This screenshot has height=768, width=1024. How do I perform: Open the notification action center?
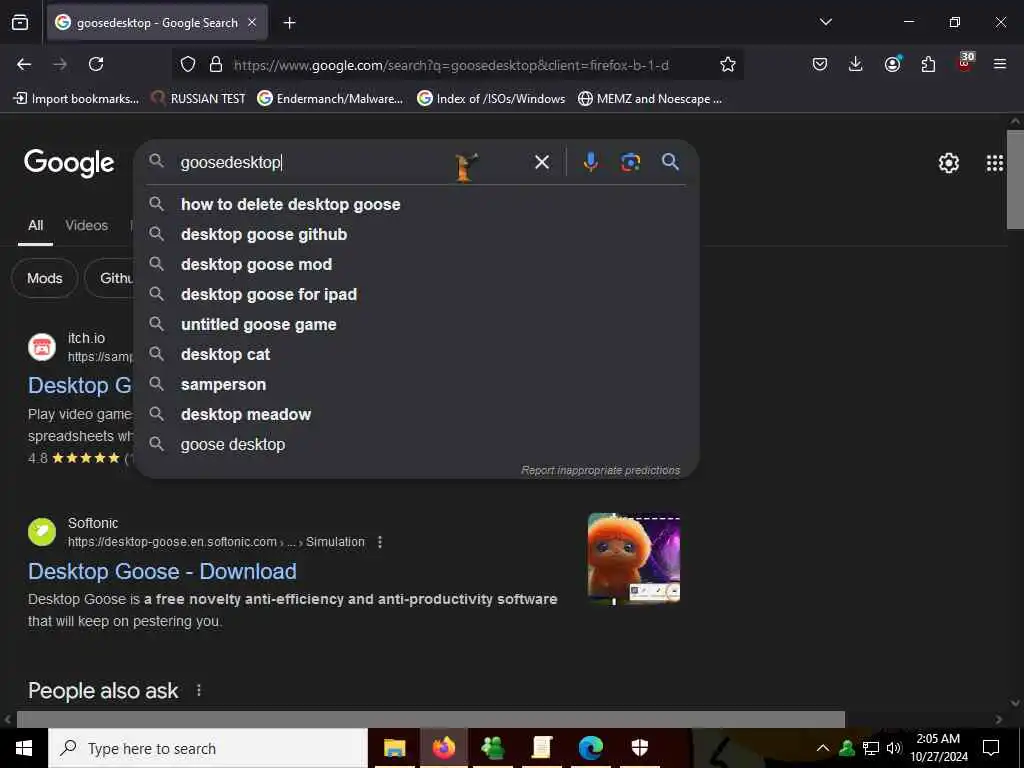[x=991, y=748]
